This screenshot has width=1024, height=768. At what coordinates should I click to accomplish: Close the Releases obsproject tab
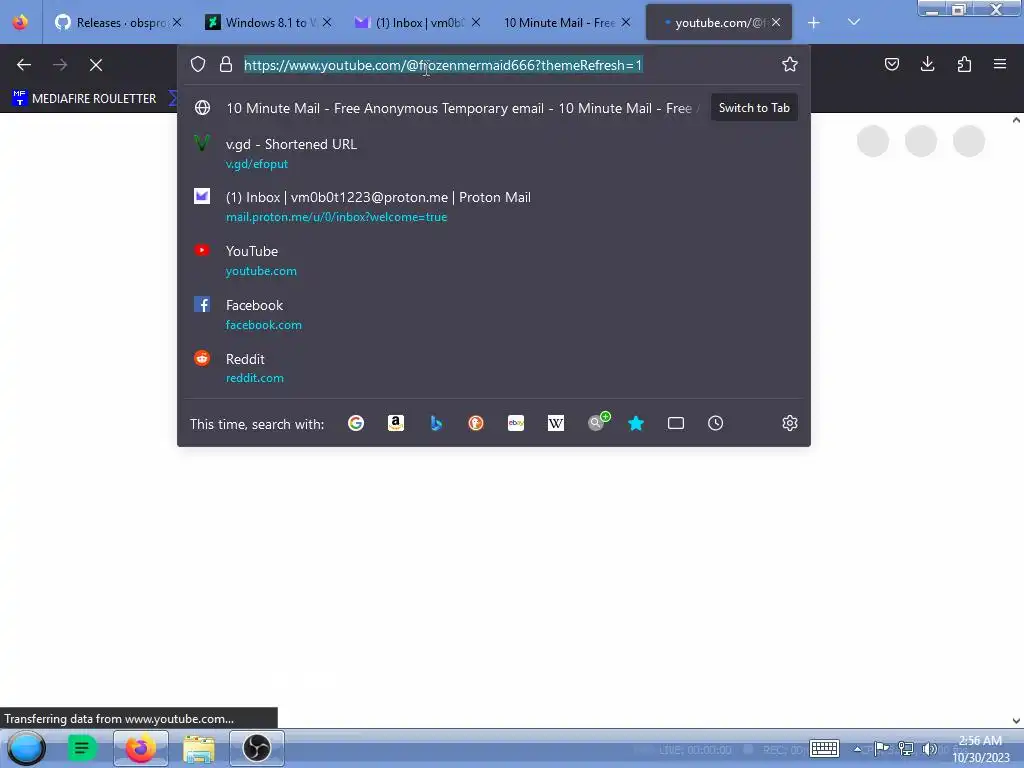pyautogui.click(x=177, y=22)
